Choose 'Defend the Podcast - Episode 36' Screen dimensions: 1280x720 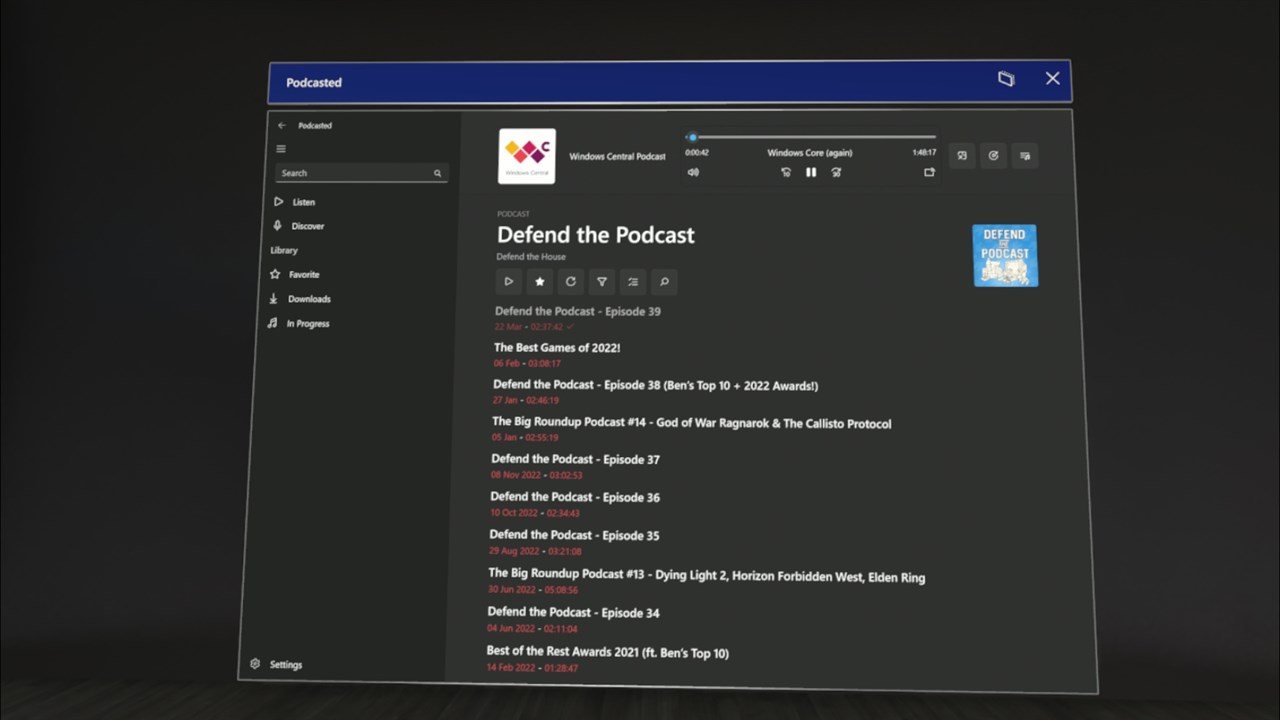coord(575,497)
